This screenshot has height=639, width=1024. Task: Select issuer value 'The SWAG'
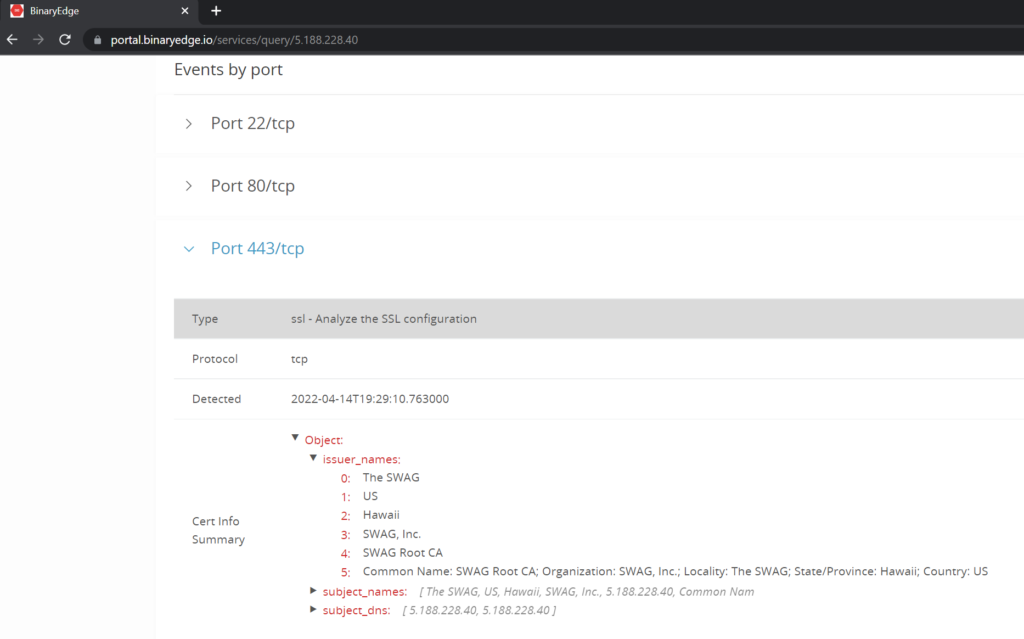pos(391,478)
